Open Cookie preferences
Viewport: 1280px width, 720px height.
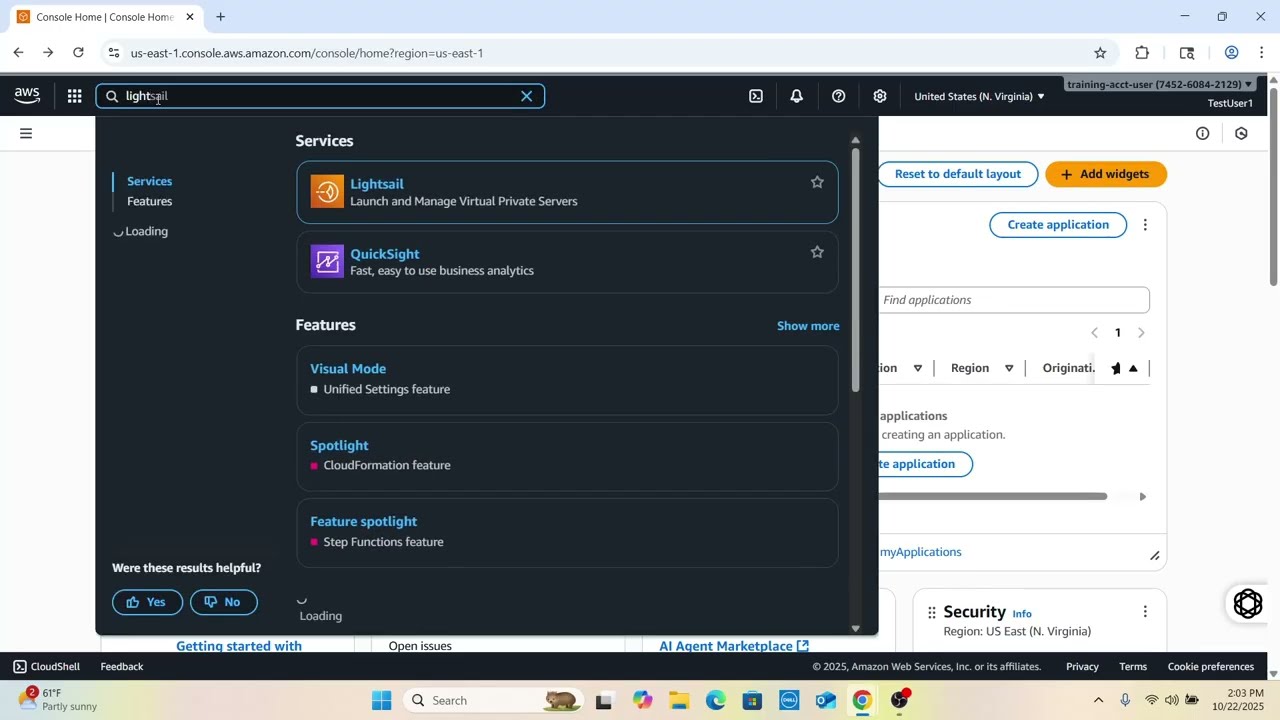(1211, 667)
